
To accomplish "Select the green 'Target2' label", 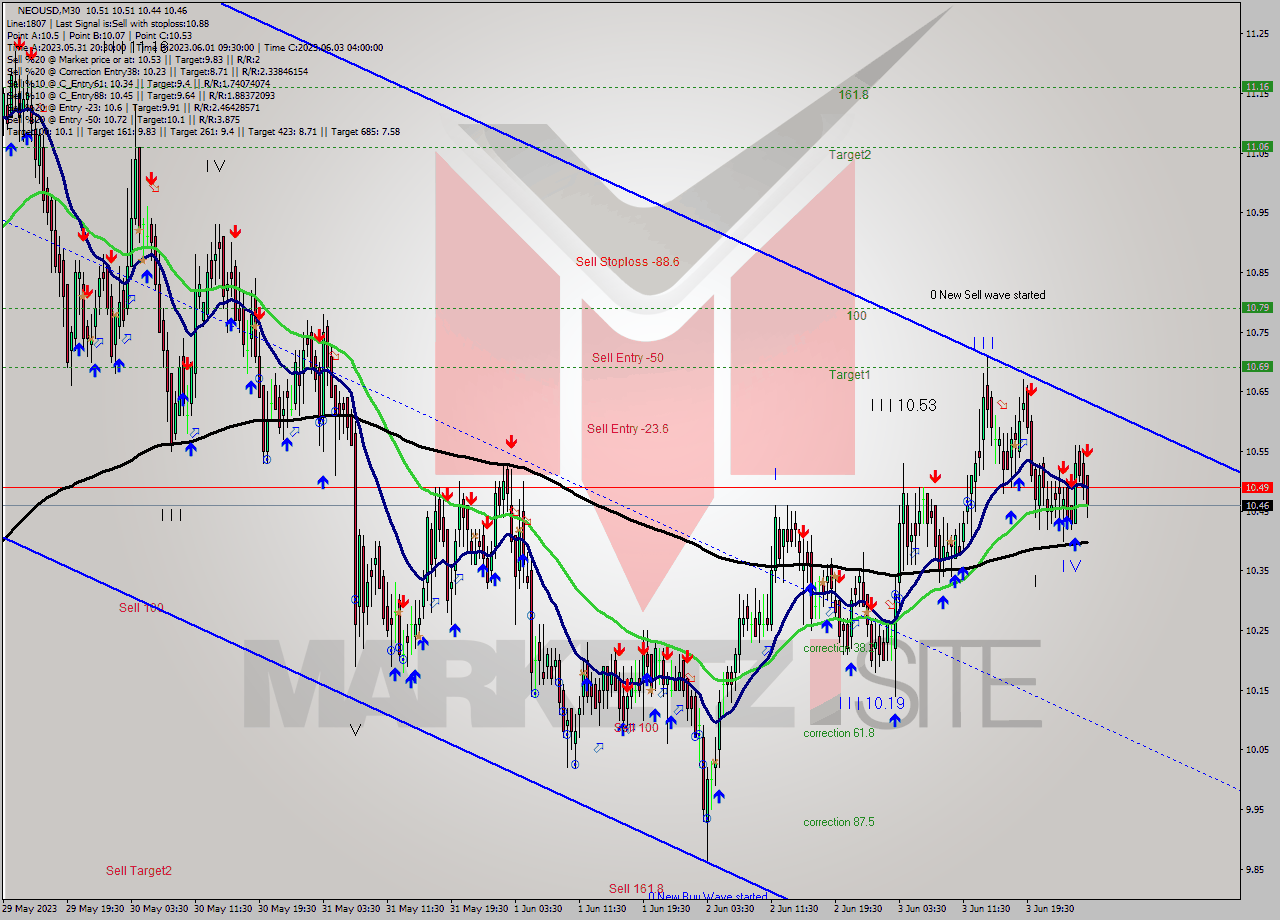I will tap(850, 155).
